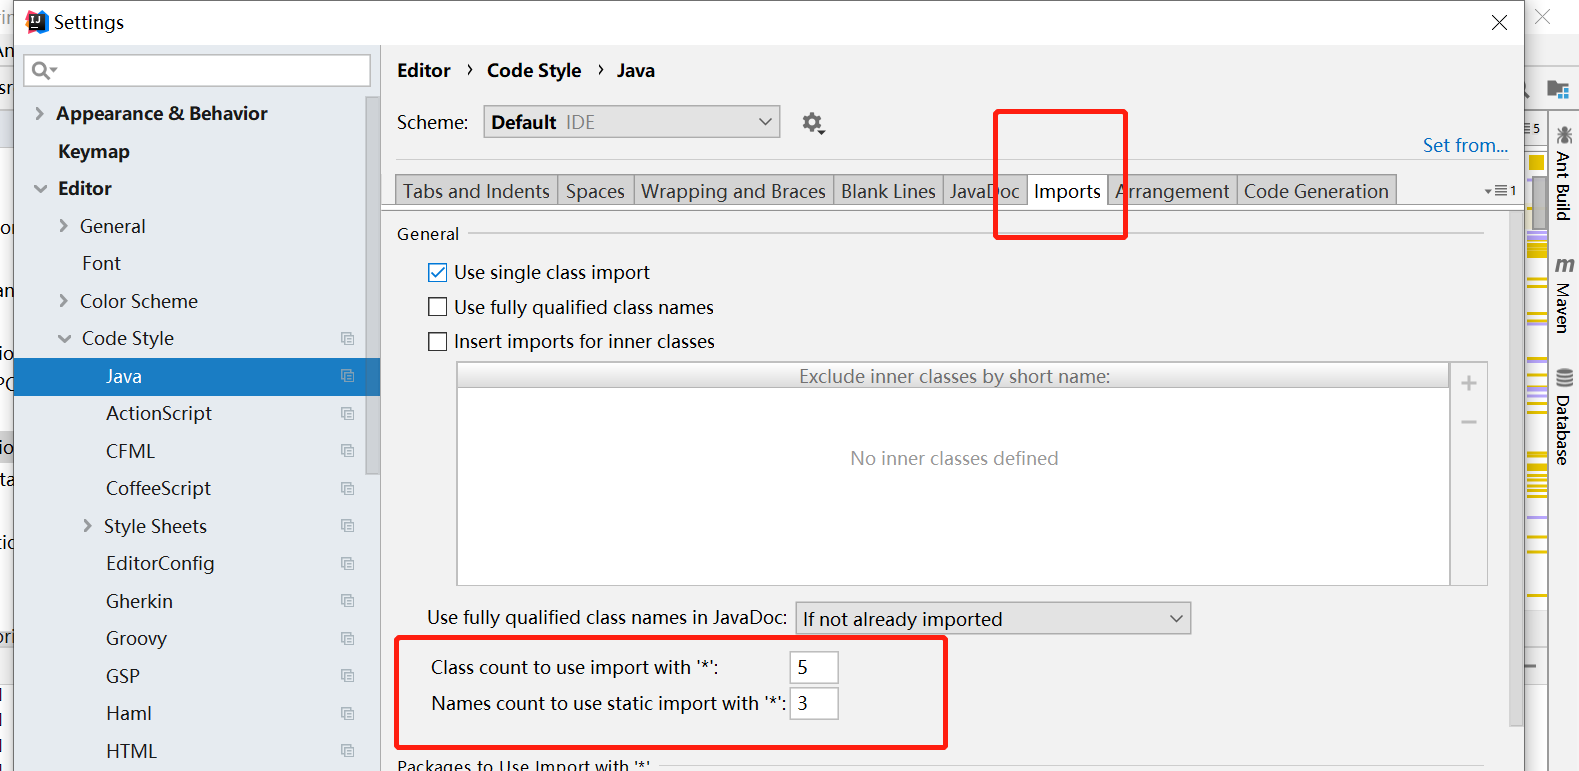Click the class count import field
The width and height of the screenshot is (1579, 771).
813,667
